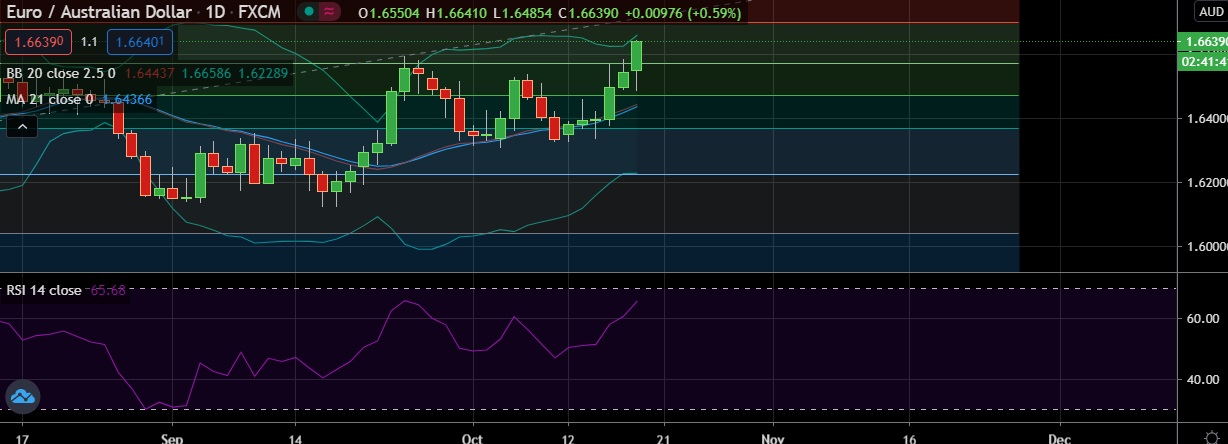Image resolution: width=1228 pixels, height=444 pixels.
Task: Click the current price label 1.66390 on price axis
Action: (x=1203, y=42)
